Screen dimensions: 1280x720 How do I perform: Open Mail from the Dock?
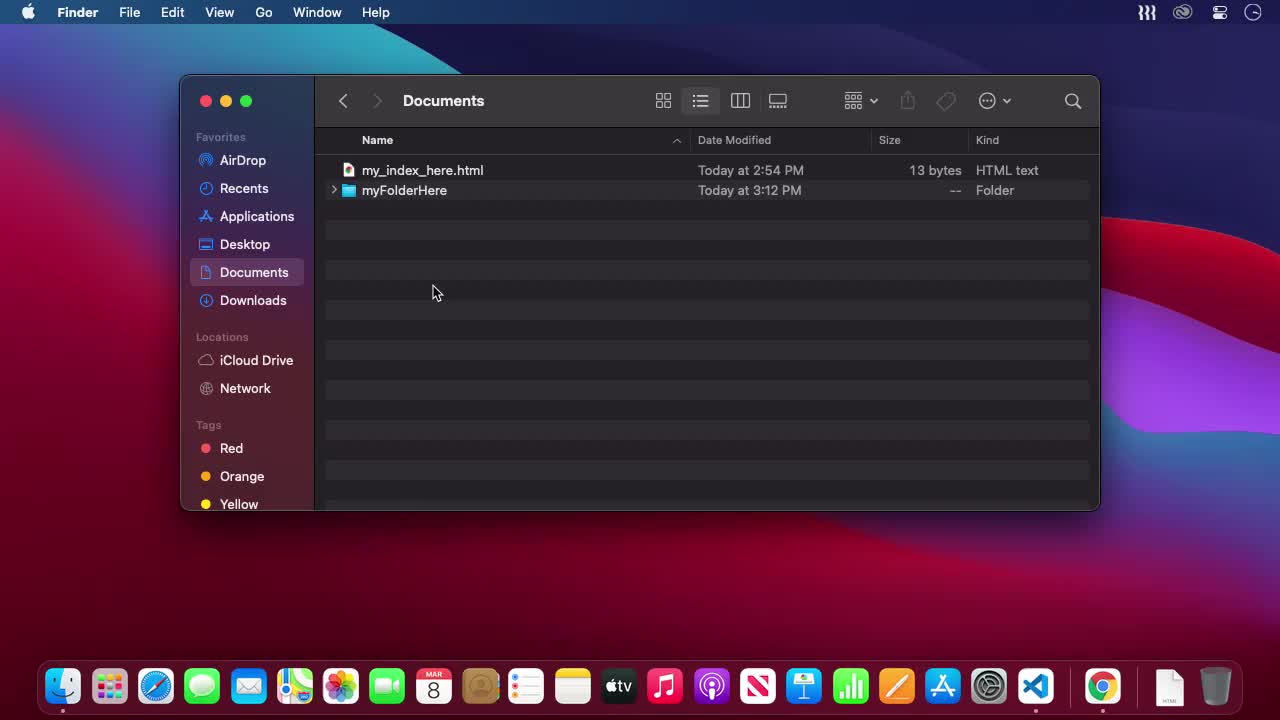(x=248, y=686)
